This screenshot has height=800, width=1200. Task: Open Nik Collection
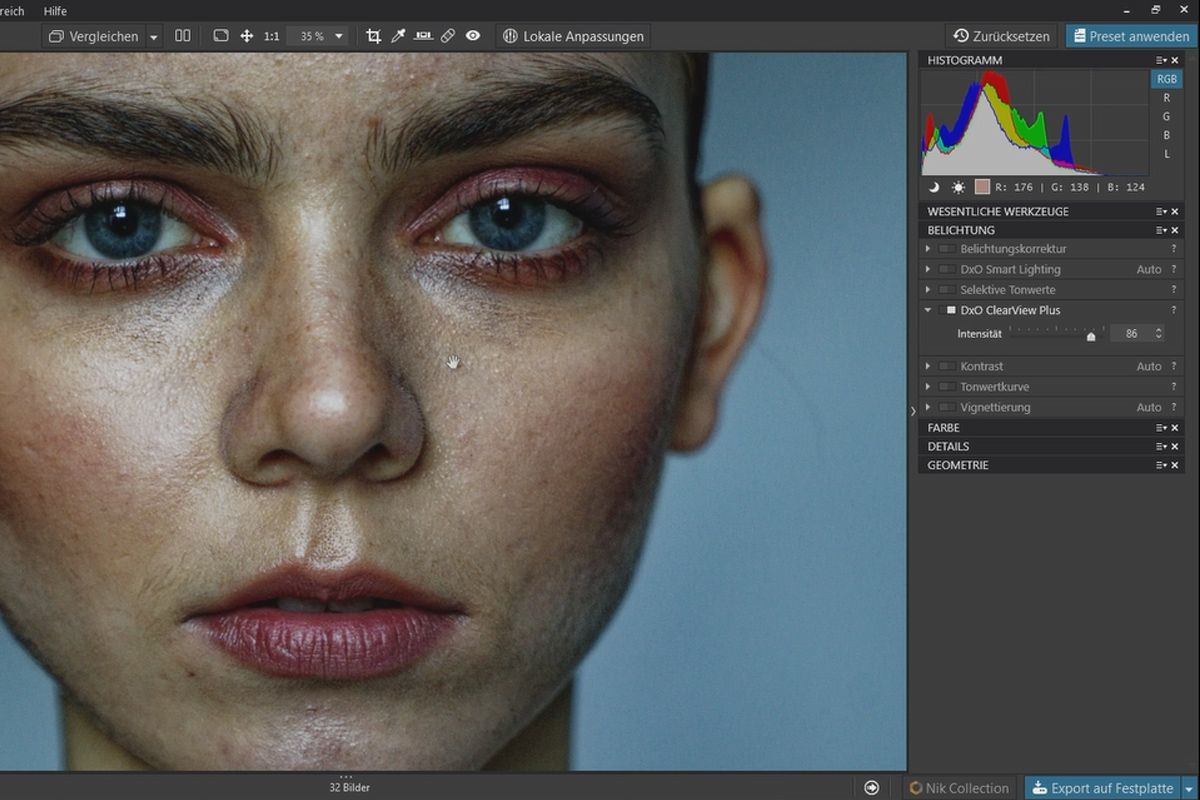point(960,788)
